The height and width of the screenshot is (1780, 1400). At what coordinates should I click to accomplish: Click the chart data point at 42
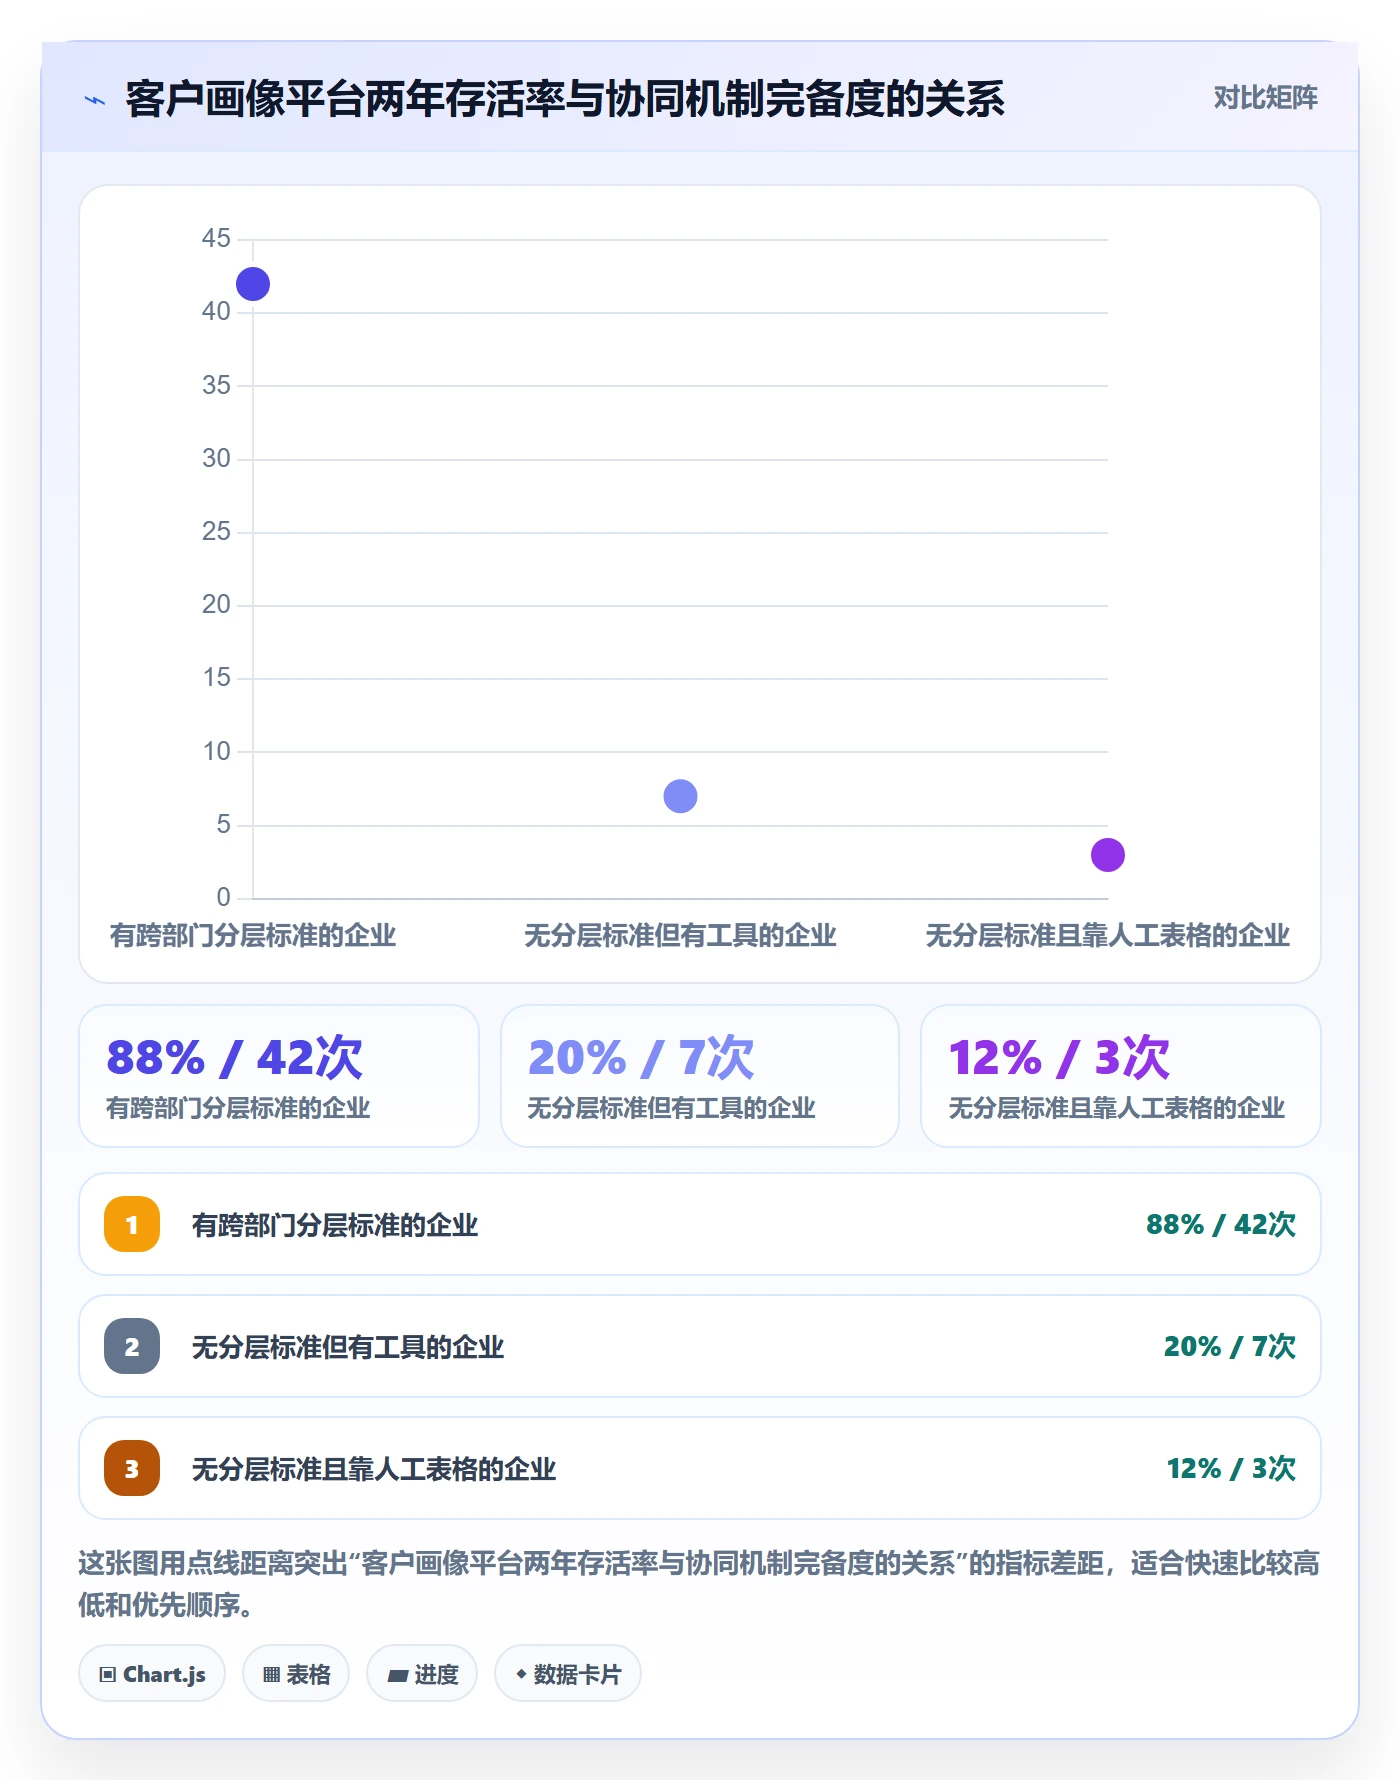click(253, 284)
